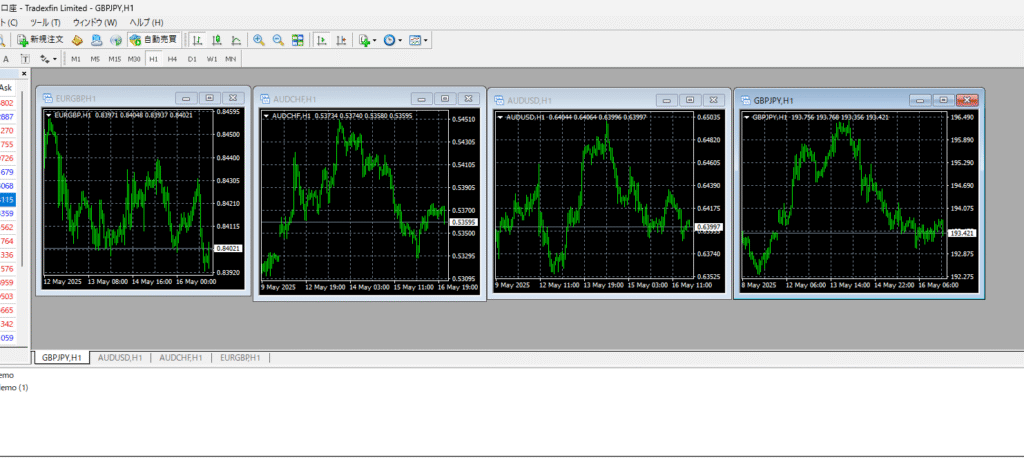The height and width of the screenshot is (458, 1024).
Task: Zoom in on the chart
Action: [x=259, y=40]
